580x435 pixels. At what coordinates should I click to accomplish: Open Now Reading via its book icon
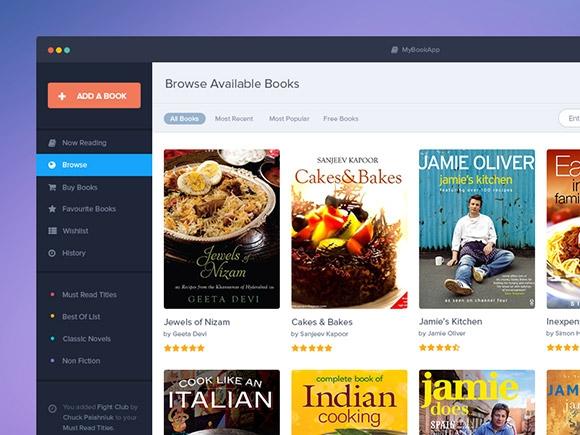click(52, 143)
